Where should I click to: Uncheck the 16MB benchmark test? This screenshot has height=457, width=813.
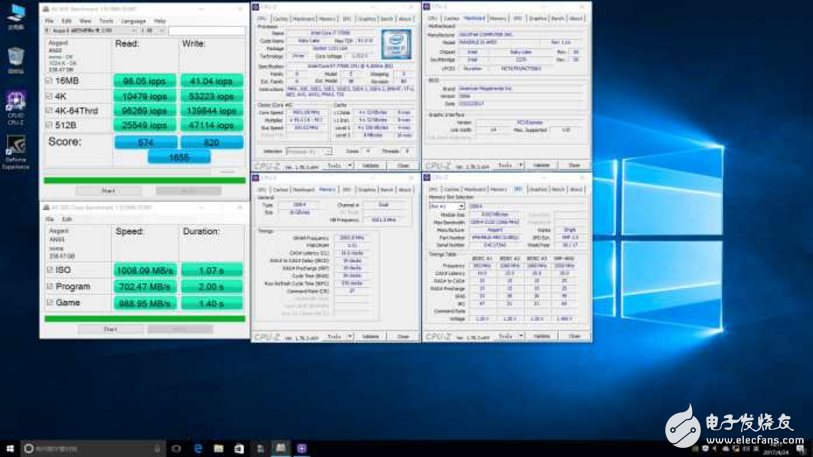[x=50, y=81]
